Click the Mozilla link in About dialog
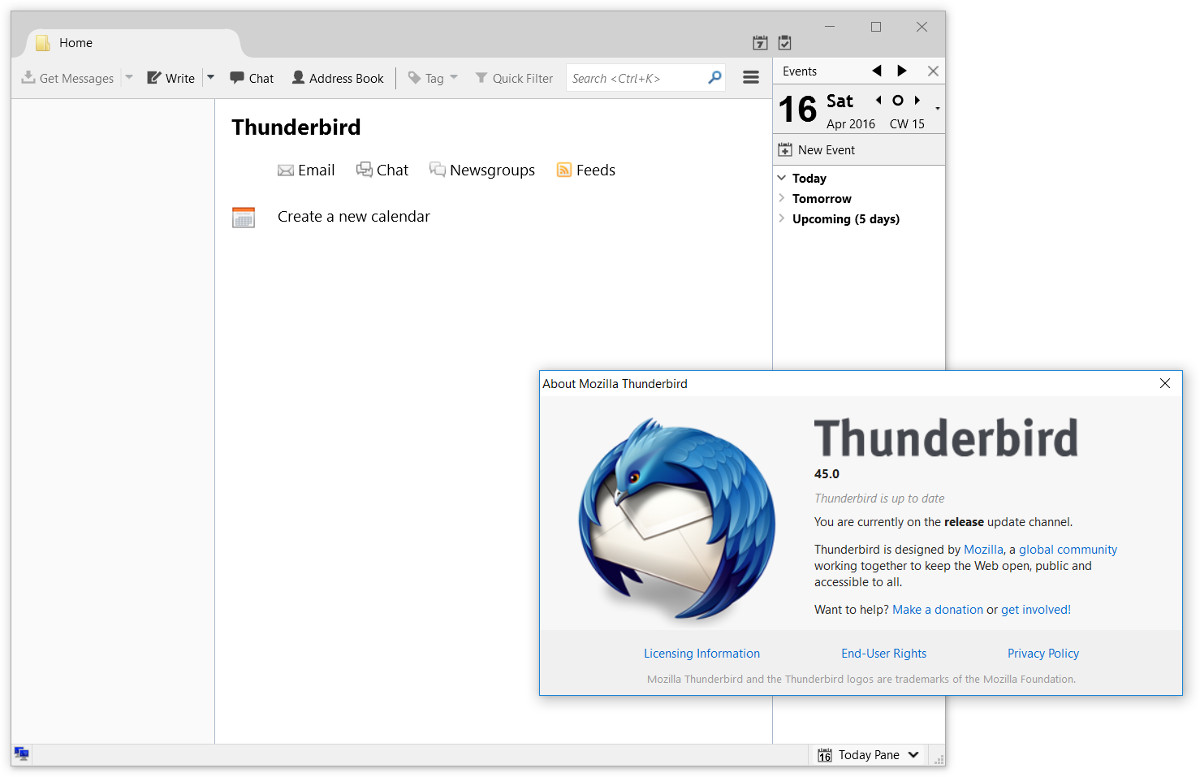The height and width of the screenshot is (777, 1200). (983, 549)
